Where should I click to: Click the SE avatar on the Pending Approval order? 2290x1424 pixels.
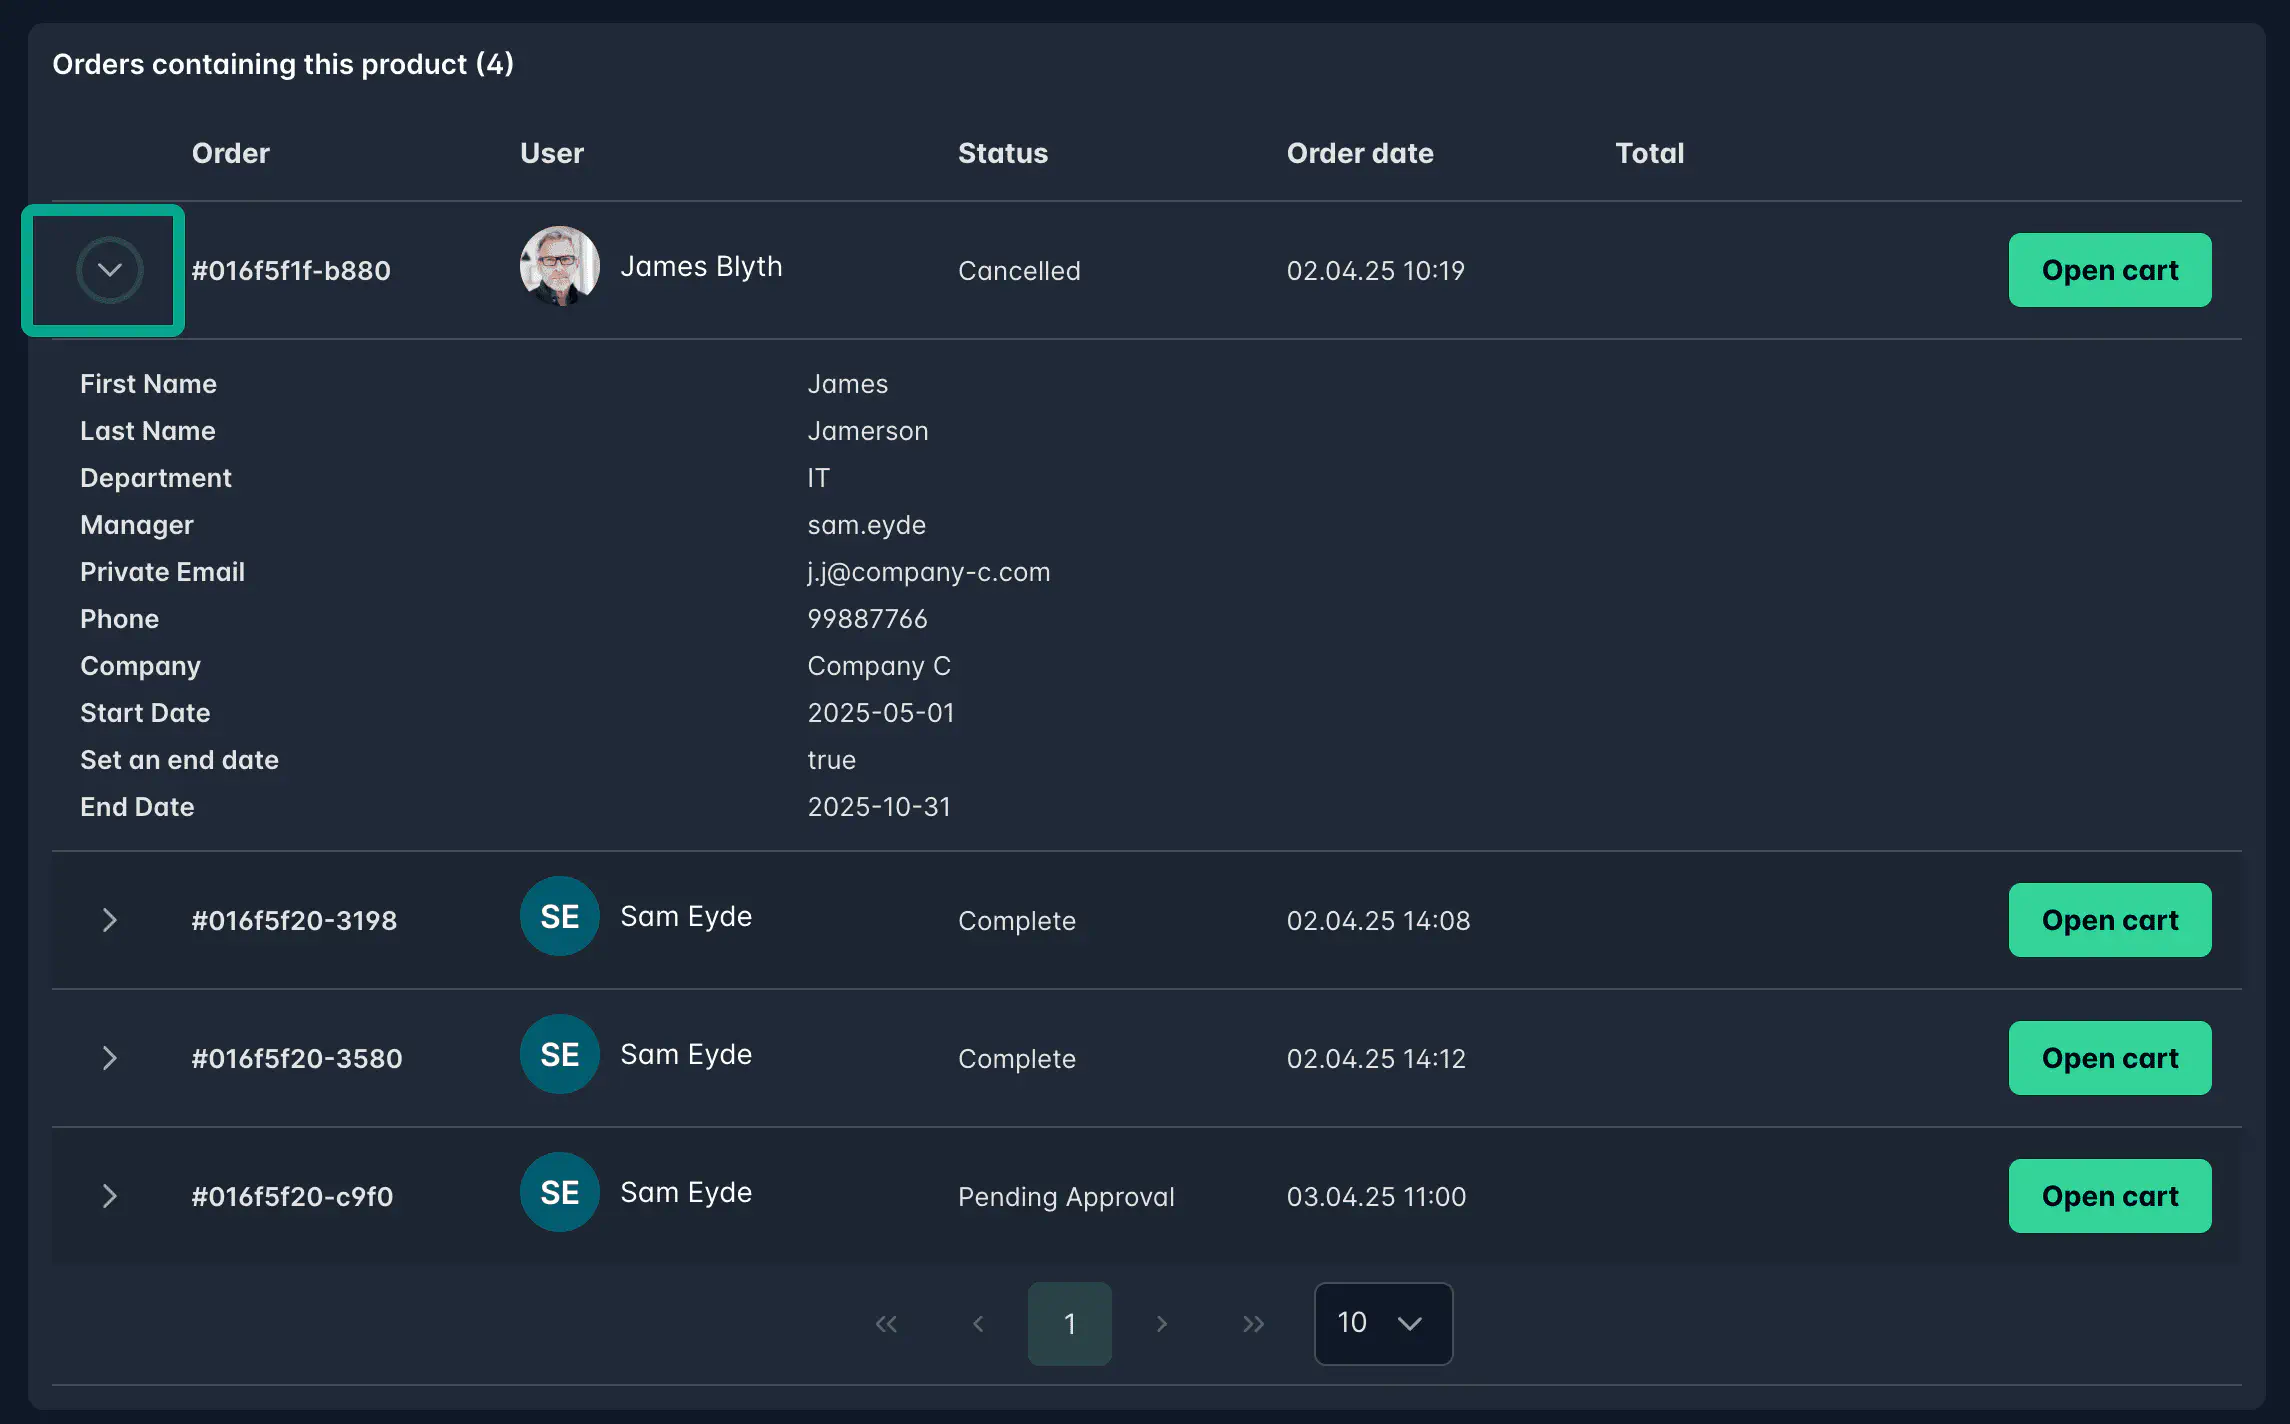coord(559,1191)
